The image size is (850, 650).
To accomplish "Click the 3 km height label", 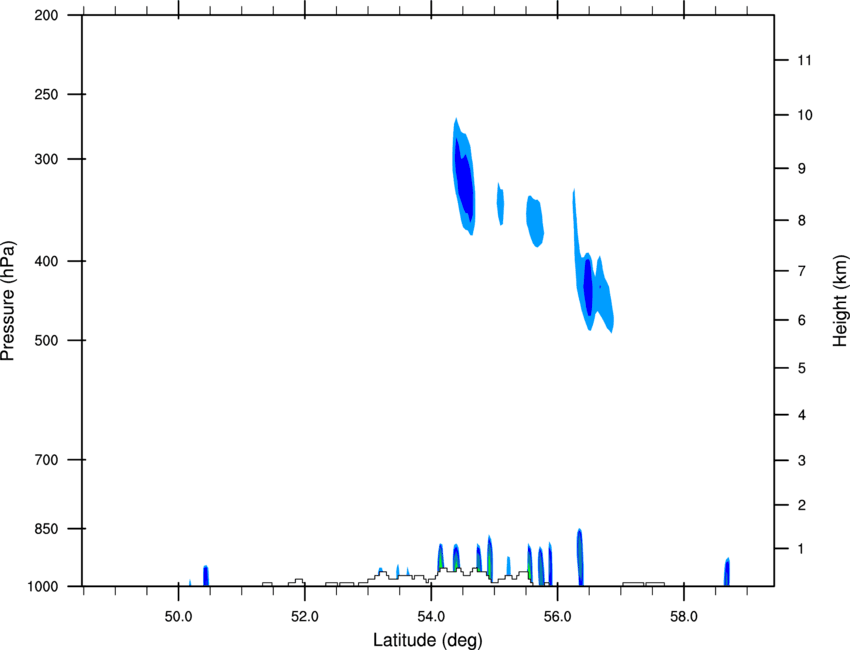I will click(x=801, y=461).
